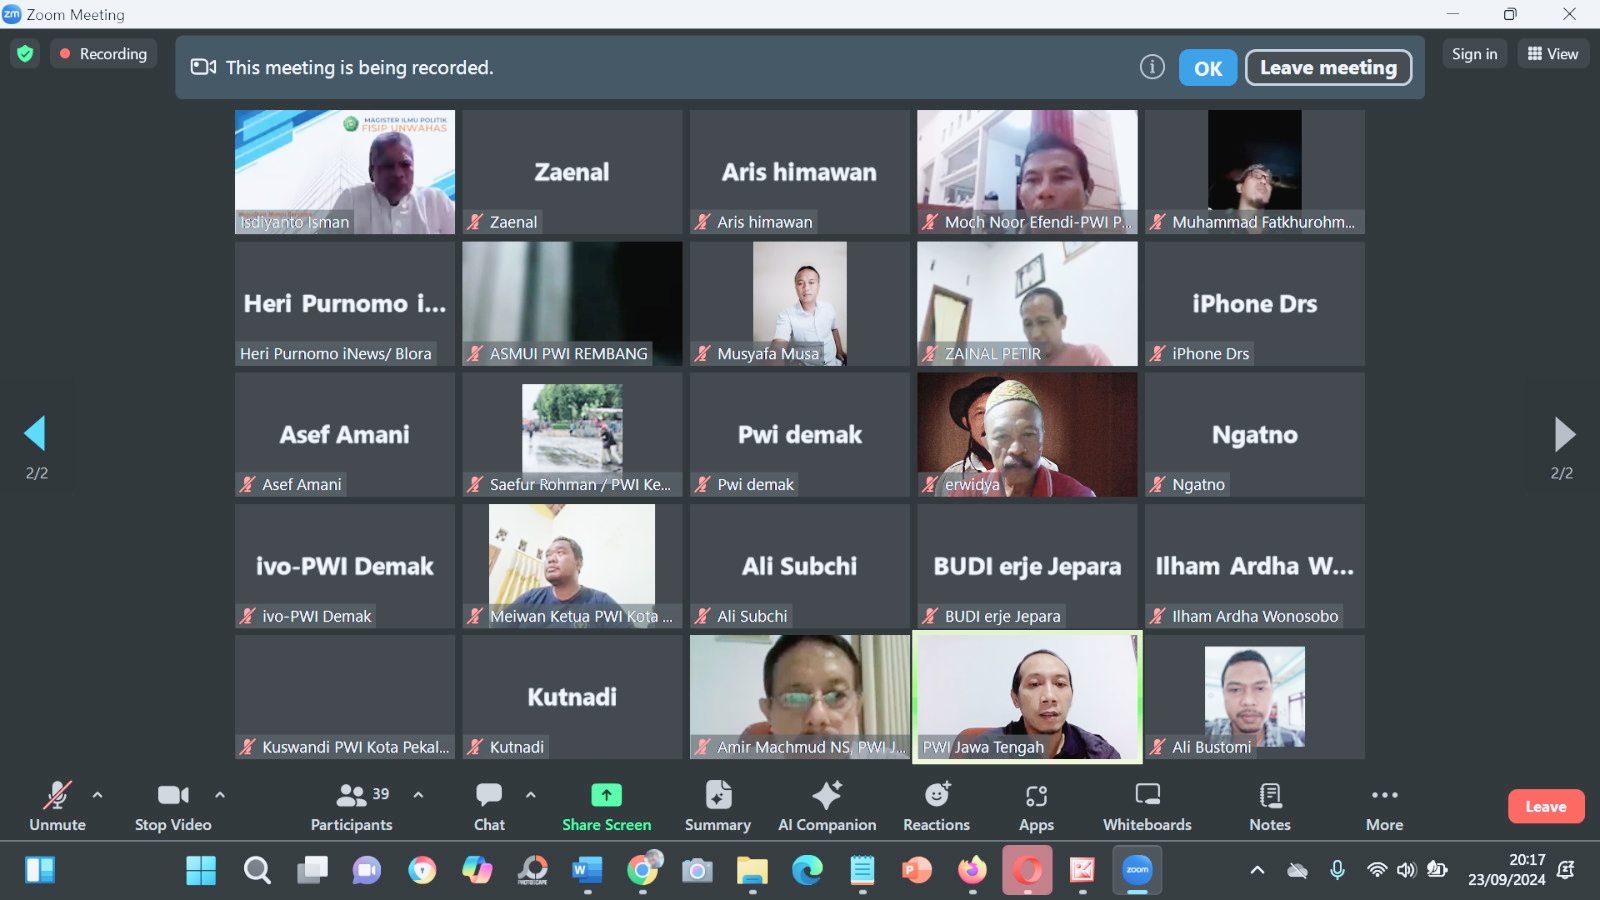
Task: Go to previous gallery page arrow
Action: pos(35,434)
